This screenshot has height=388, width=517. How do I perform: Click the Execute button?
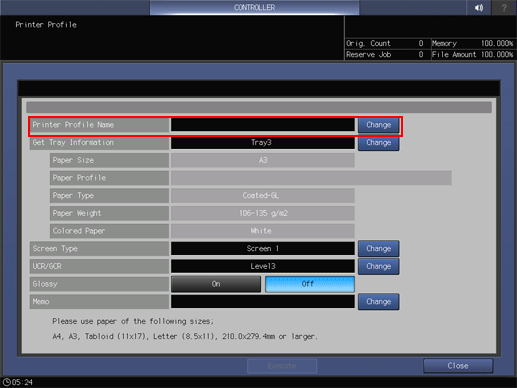click(x=282, y=366)
